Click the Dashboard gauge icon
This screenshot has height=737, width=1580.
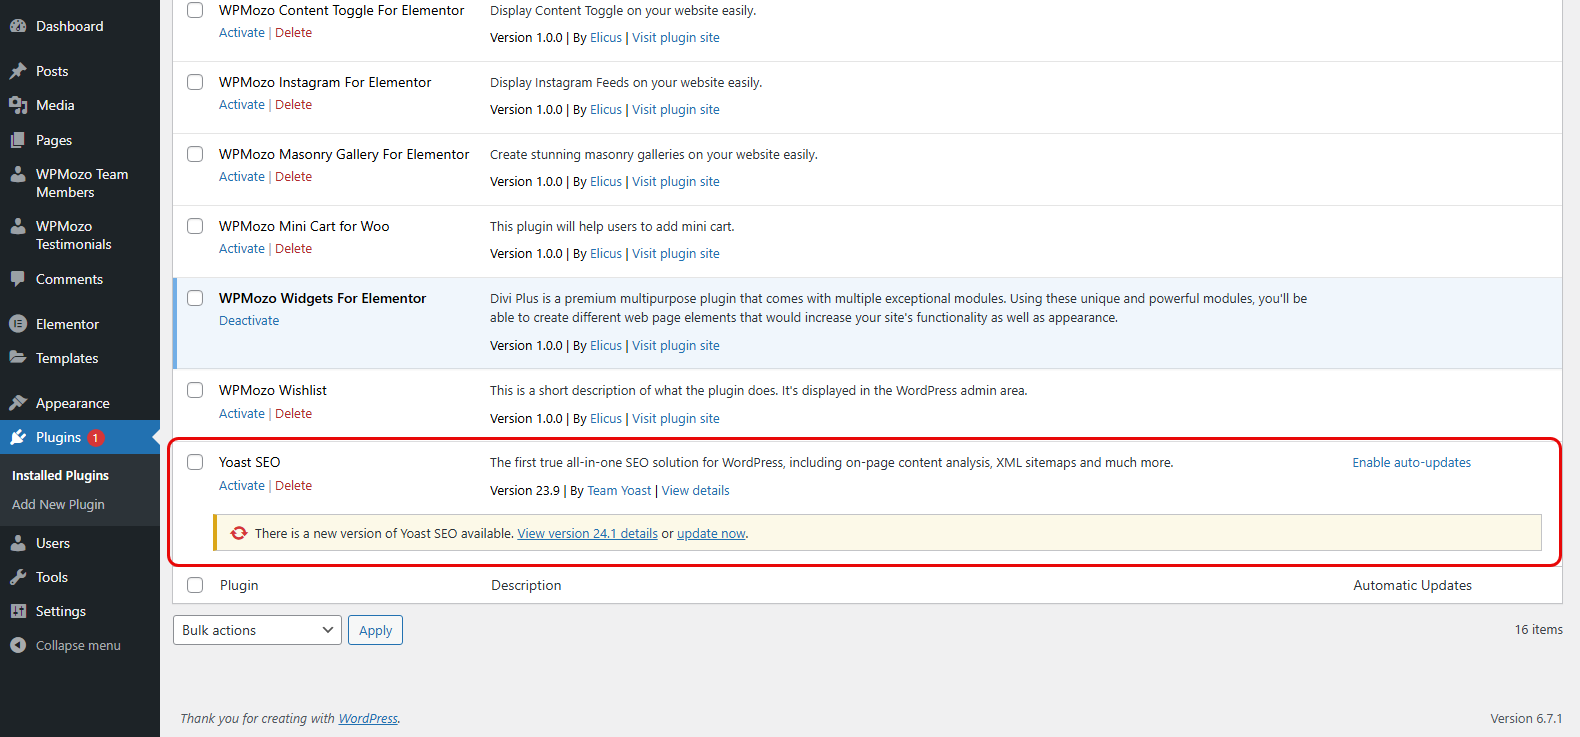pos(18,26)
